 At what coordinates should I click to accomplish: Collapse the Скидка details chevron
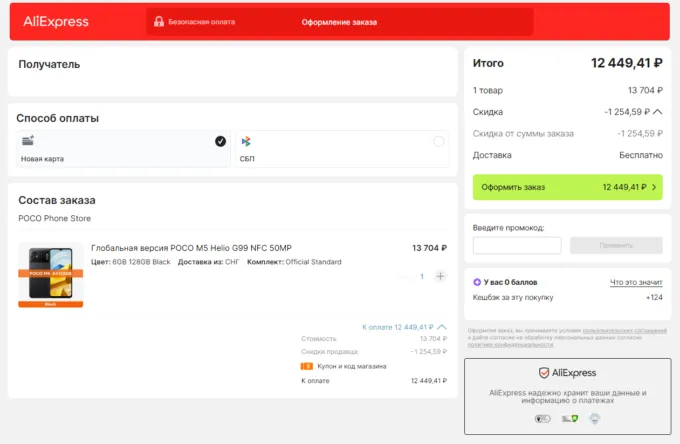point(658,112)
